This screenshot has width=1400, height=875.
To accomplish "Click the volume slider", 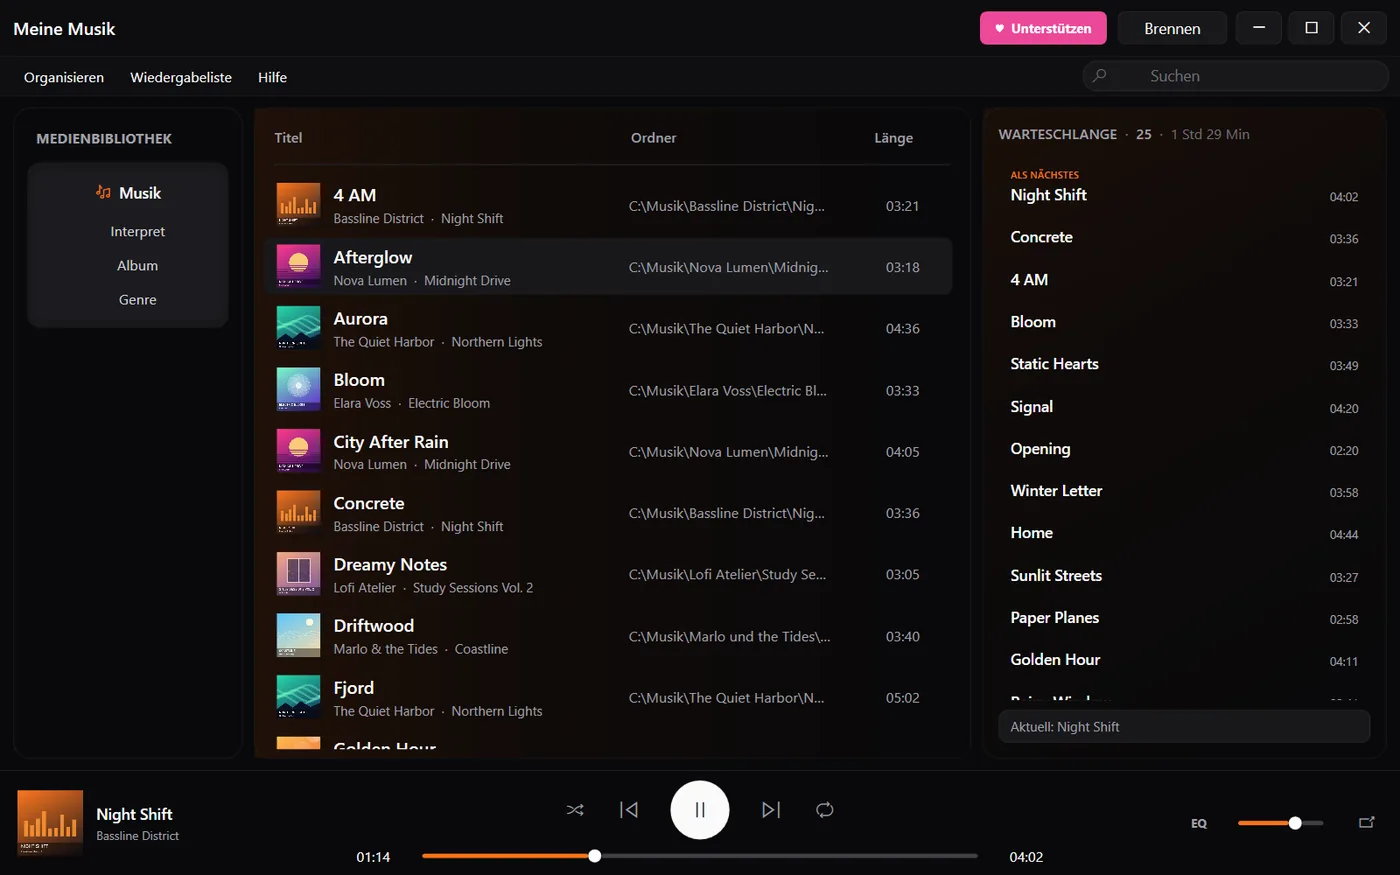I will tap(1280, 823).
